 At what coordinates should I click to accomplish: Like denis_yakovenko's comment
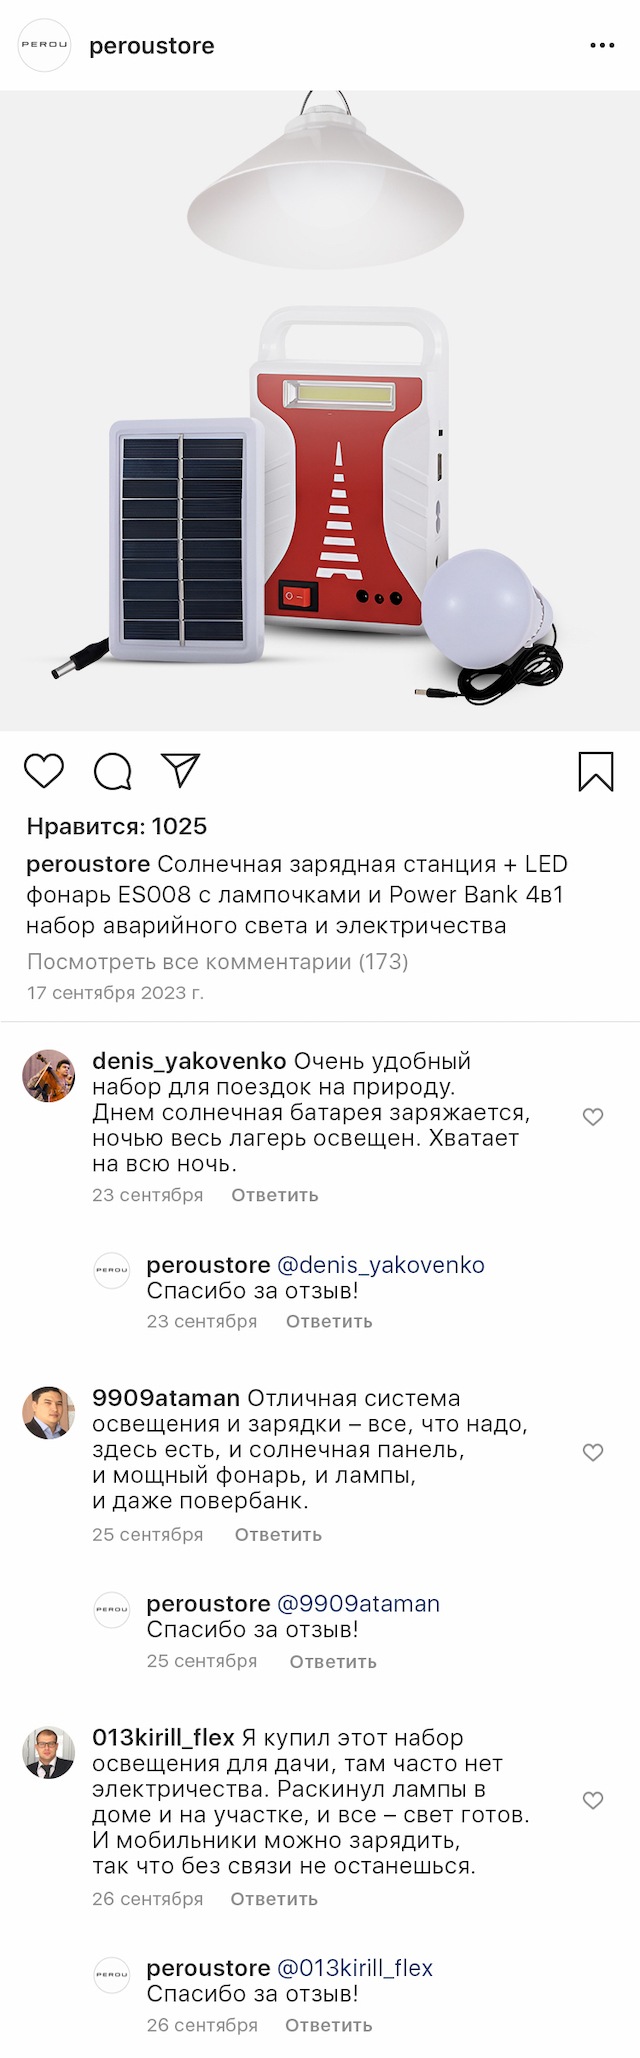(593, 1117)
